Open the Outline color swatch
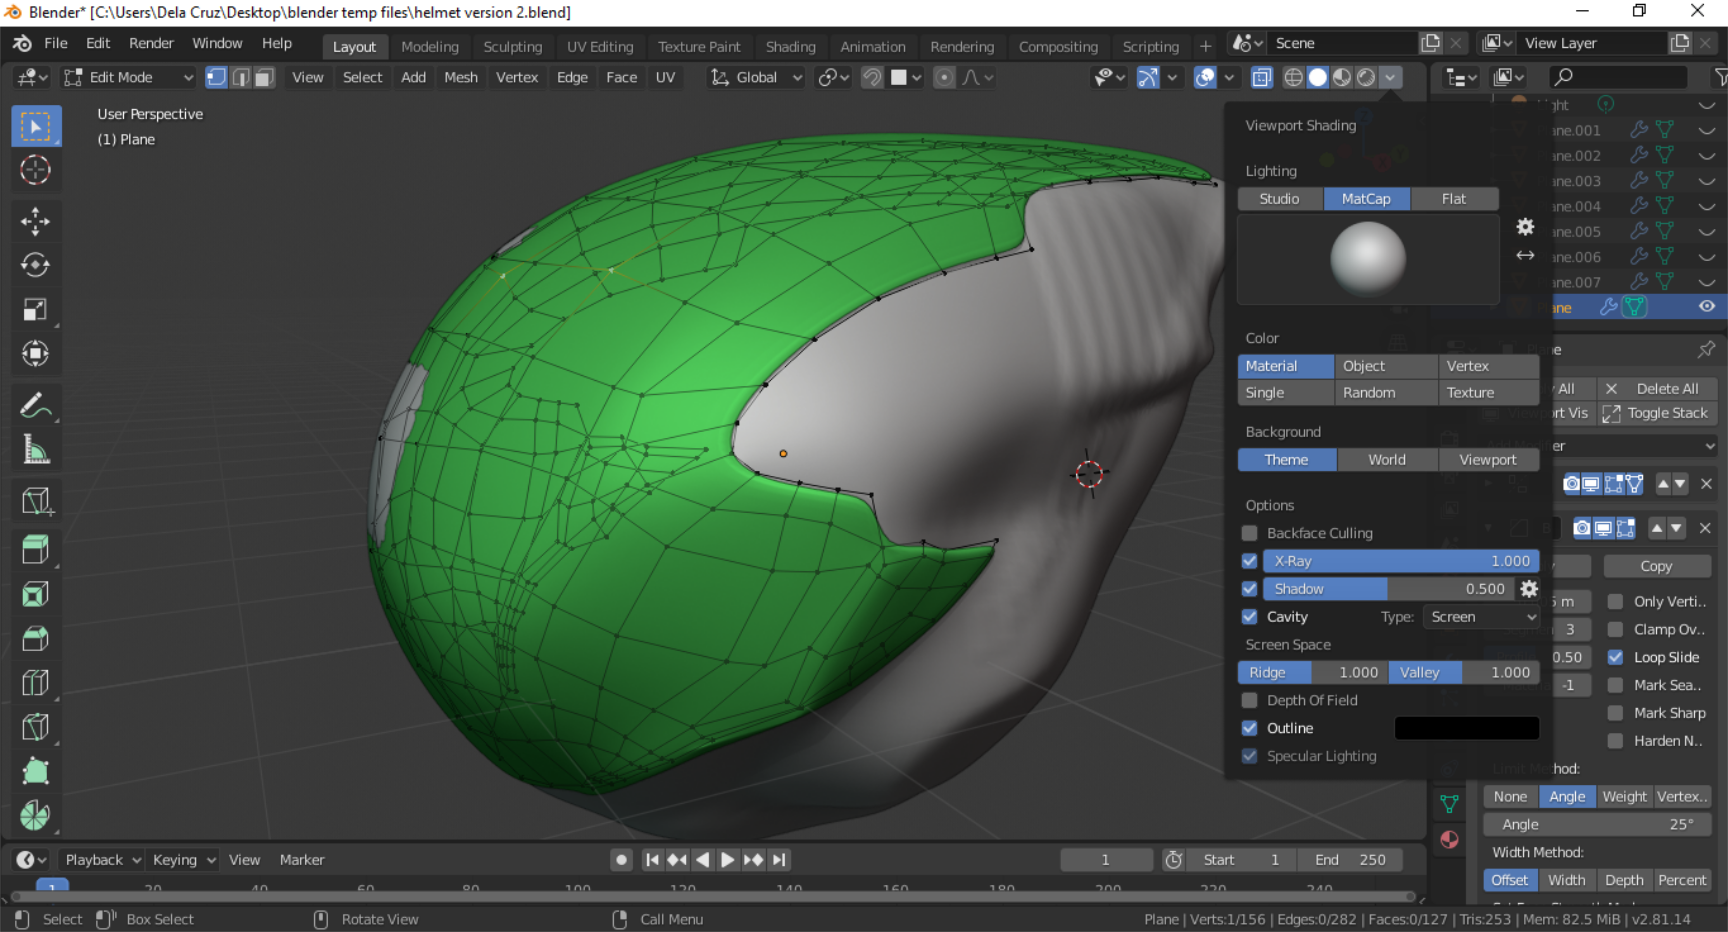The width and height of the screenshot is (1728, 932). tap(1467, 729)
